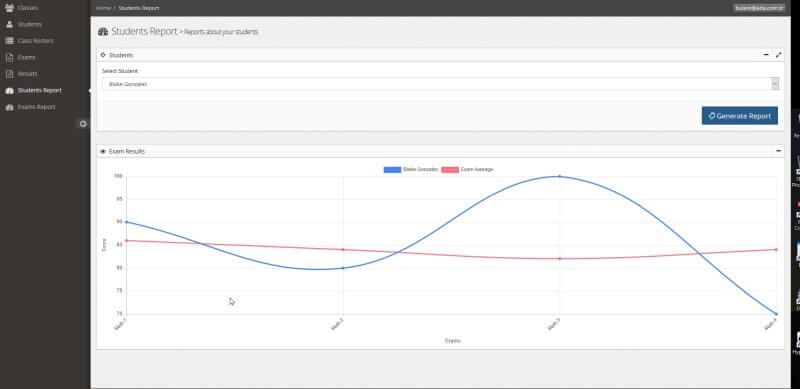The image size is (800, 389).
Task: Go to Home breadcrumb link
Action: coord(103,8)
